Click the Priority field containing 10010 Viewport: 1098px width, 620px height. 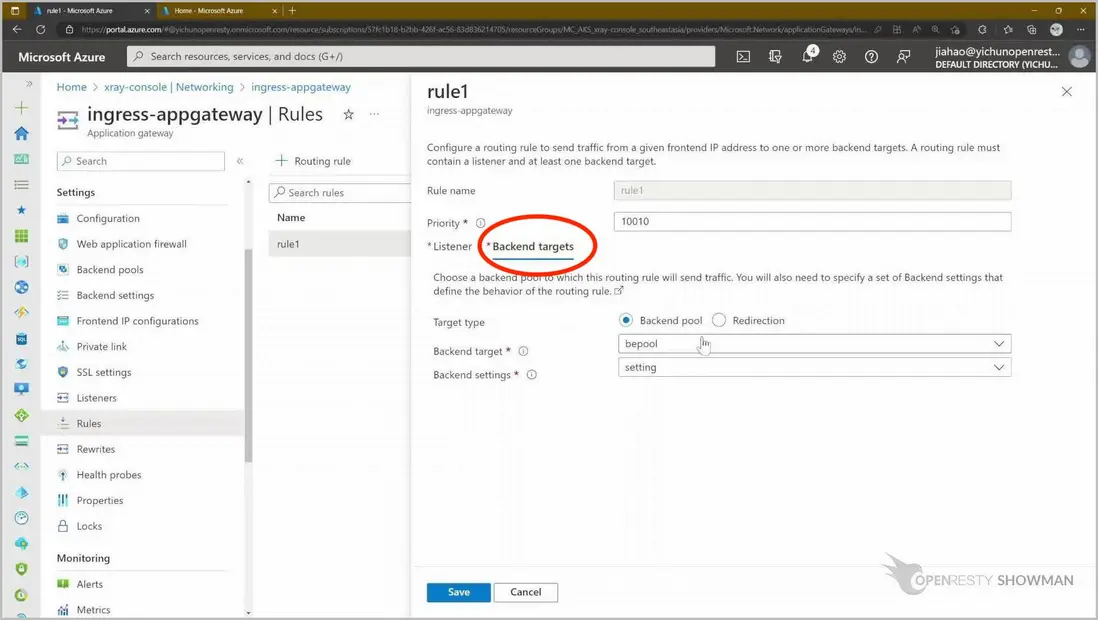[x=812, y=221]
